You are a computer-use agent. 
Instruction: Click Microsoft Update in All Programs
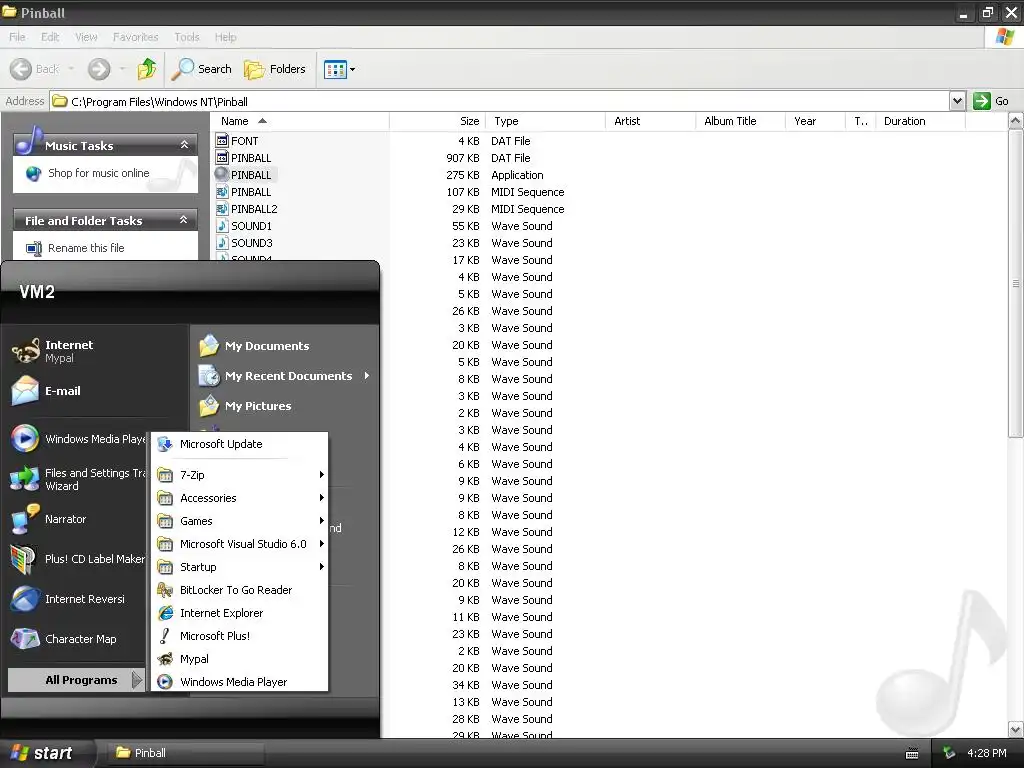click(240, 444)
